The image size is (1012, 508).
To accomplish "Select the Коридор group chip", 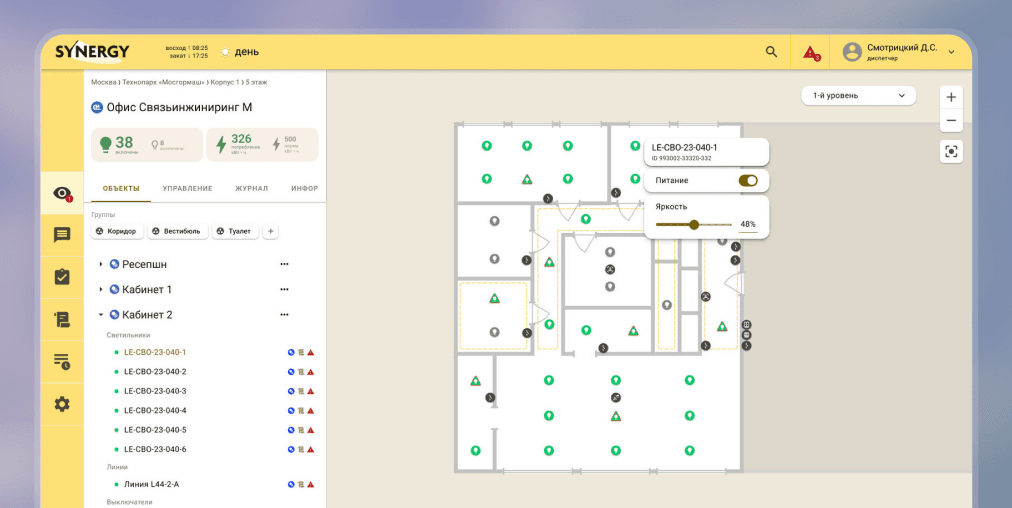I will coord(115,231).
